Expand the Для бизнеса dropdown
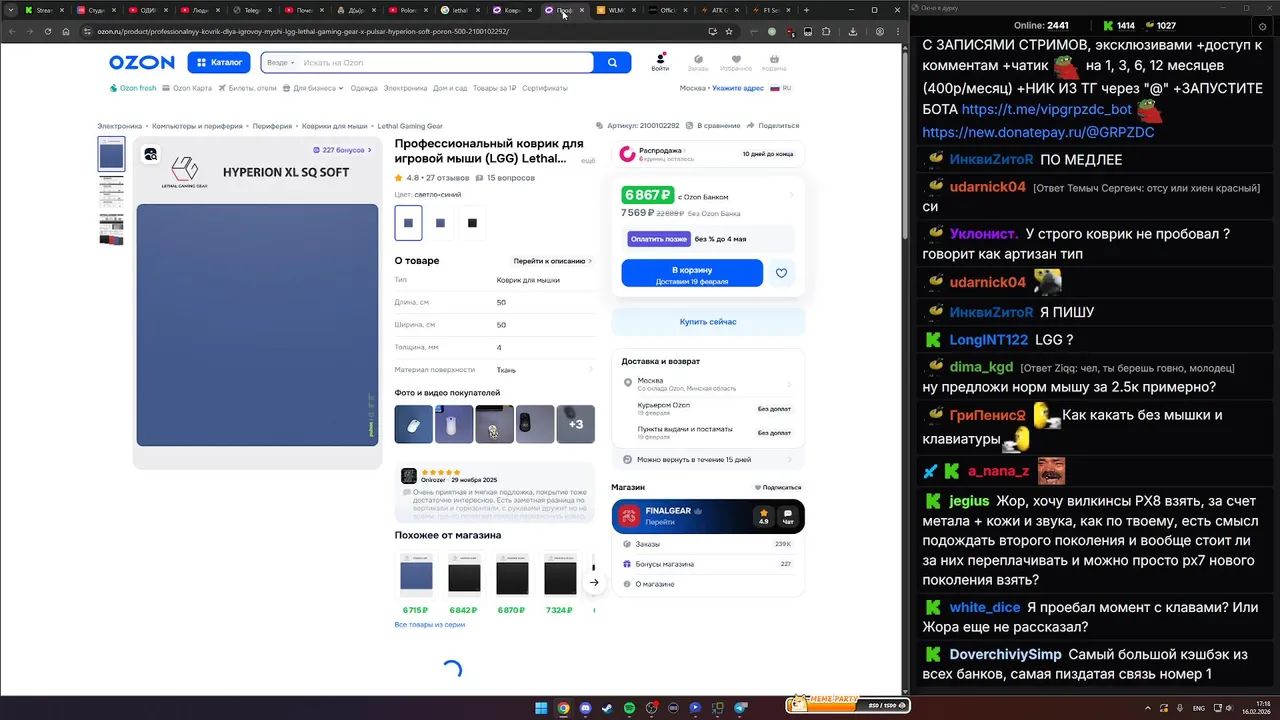The width and height of the screenshot is (1280, 720). tap(314, 88)
